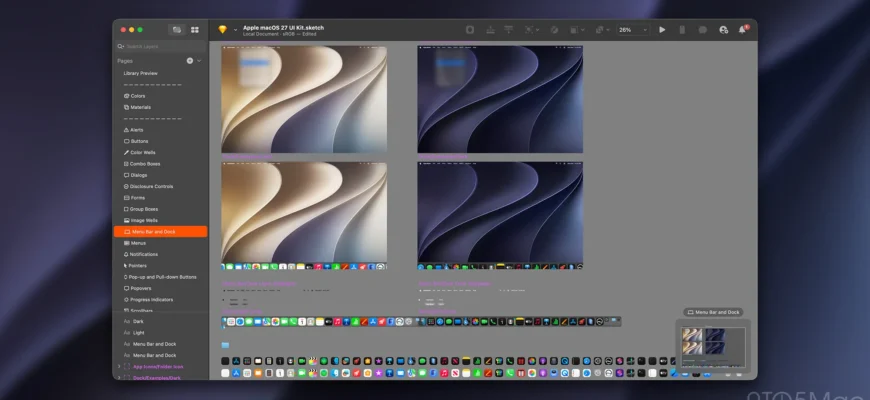Open the Library Preview page
This screenshot has height=400, width=870.
pos(160,73)
